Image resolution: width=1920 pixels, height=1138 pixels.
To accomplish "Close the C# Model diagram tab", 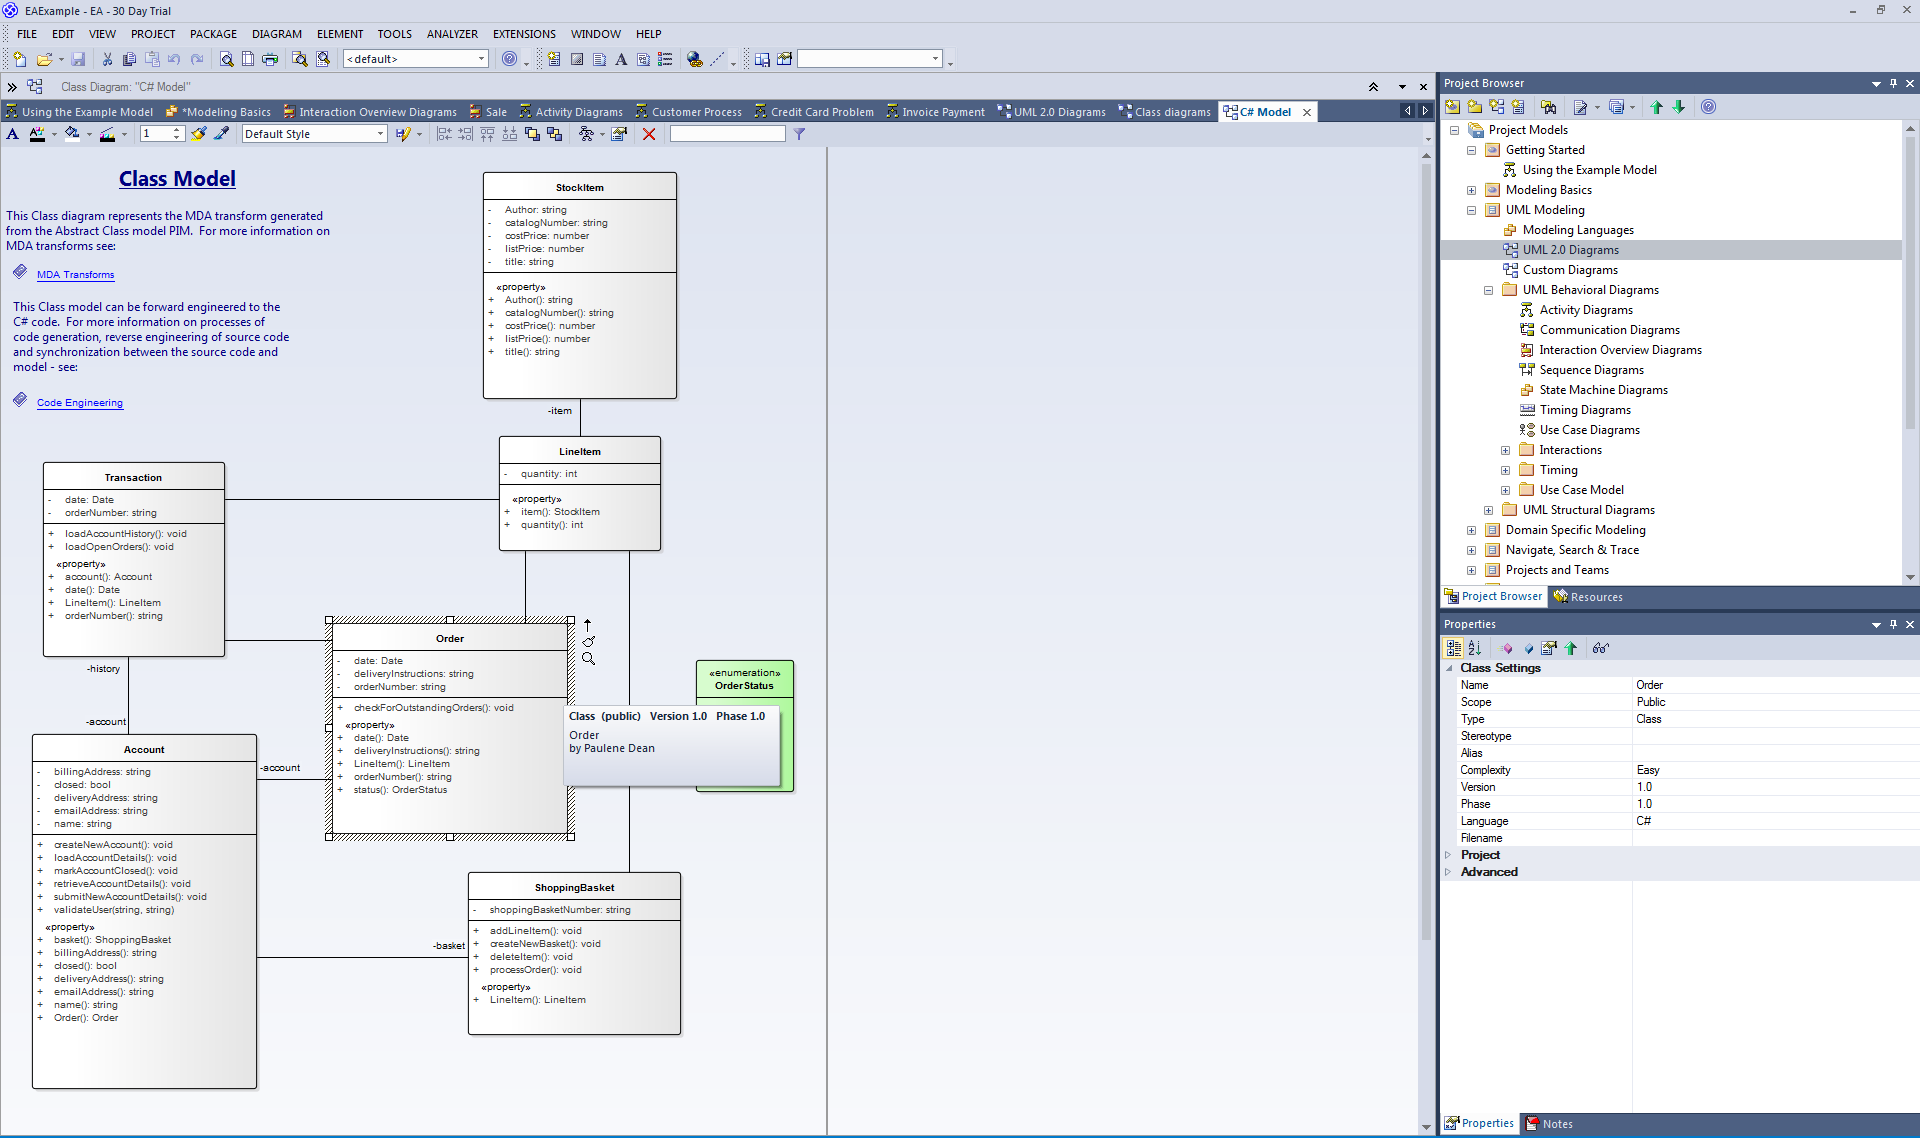I will (1307, 112).
